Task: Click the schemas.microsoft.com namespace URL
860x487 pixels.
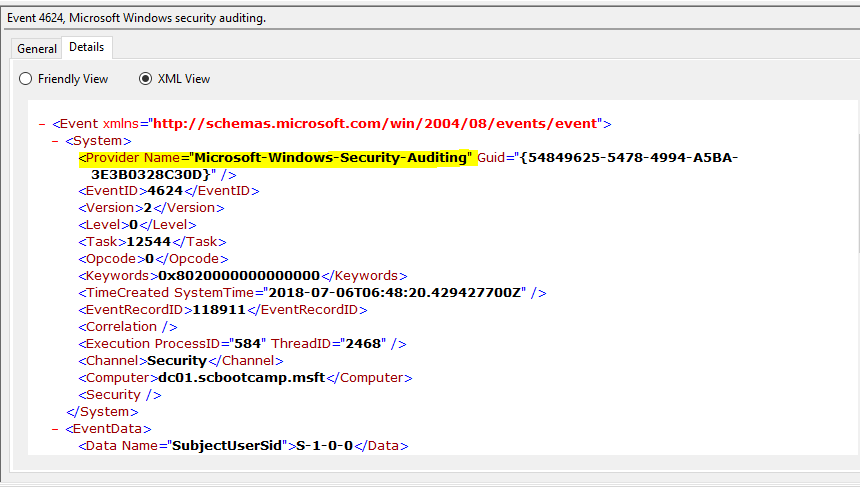Action: click(375, 123)
